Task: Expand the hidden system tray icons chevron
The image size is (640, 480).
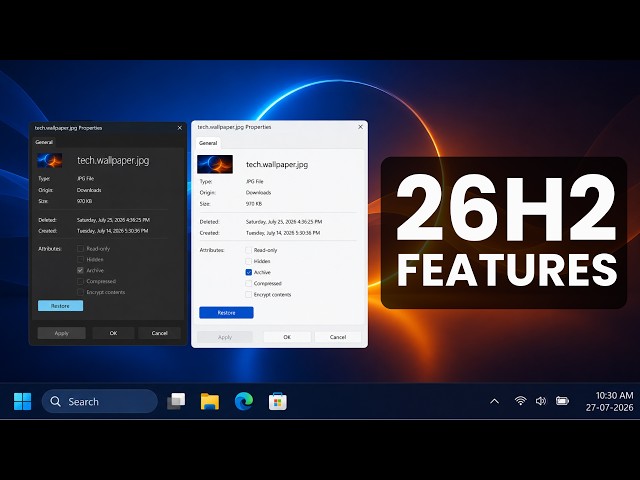Action: 494,401
